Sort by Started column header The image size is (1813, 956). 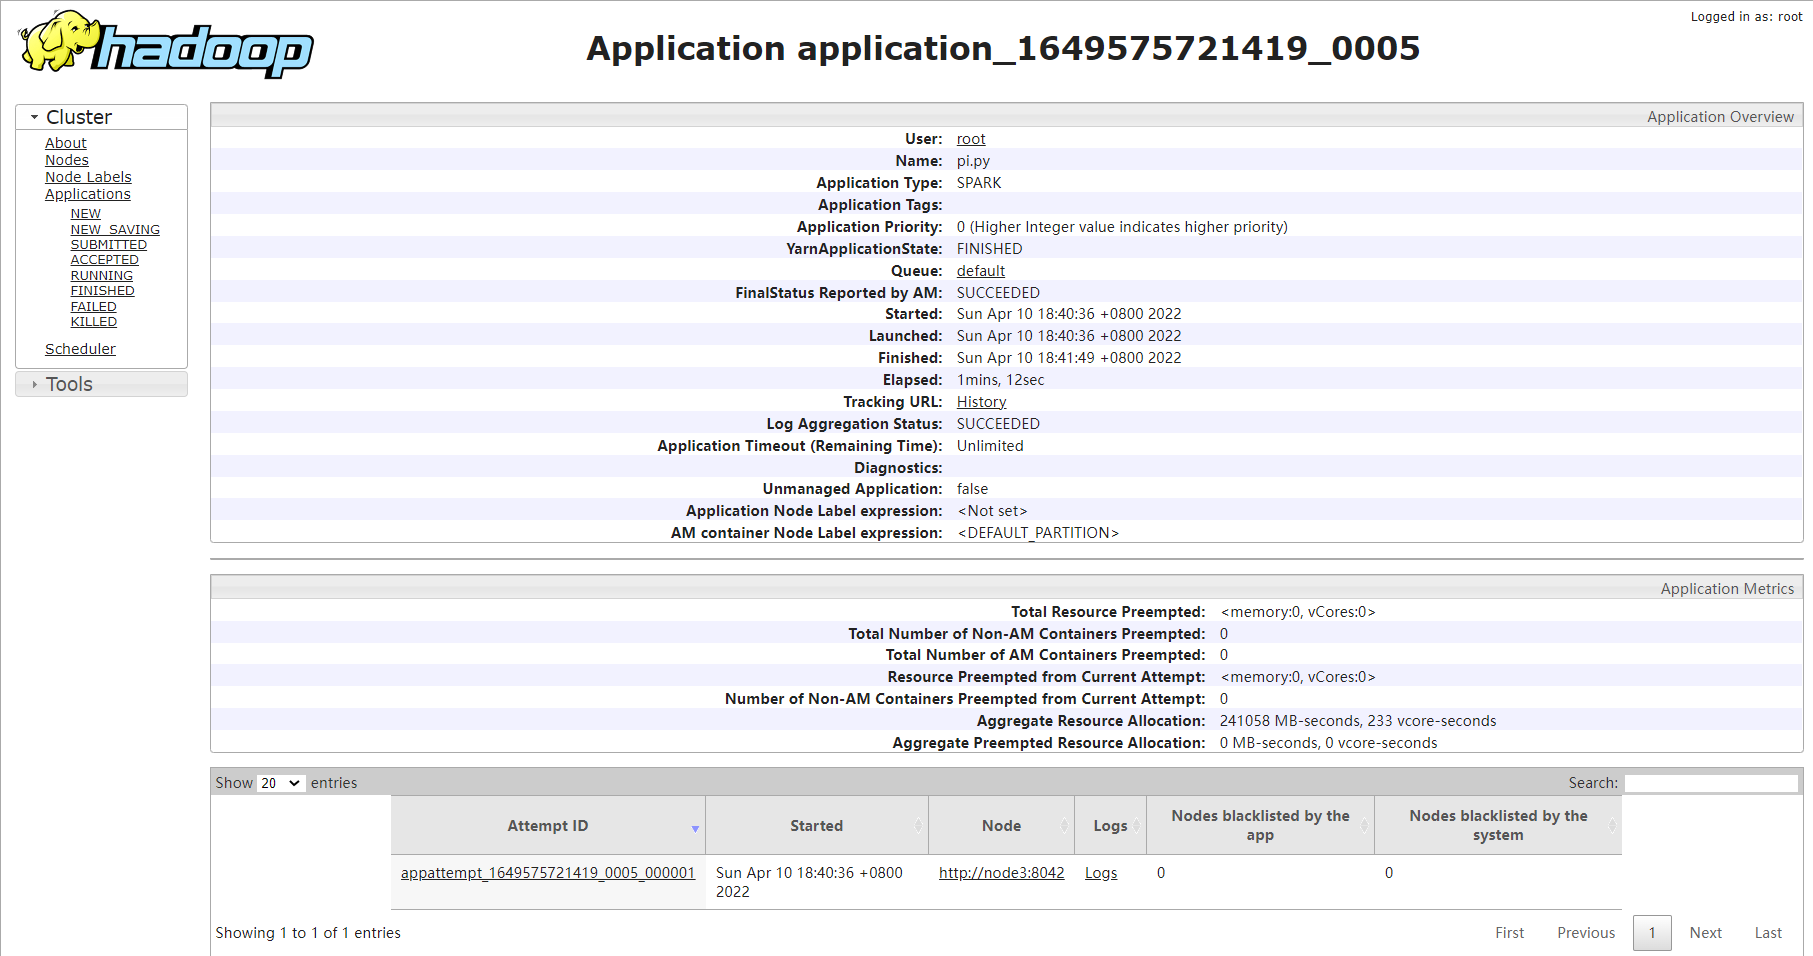coord(817,826)
